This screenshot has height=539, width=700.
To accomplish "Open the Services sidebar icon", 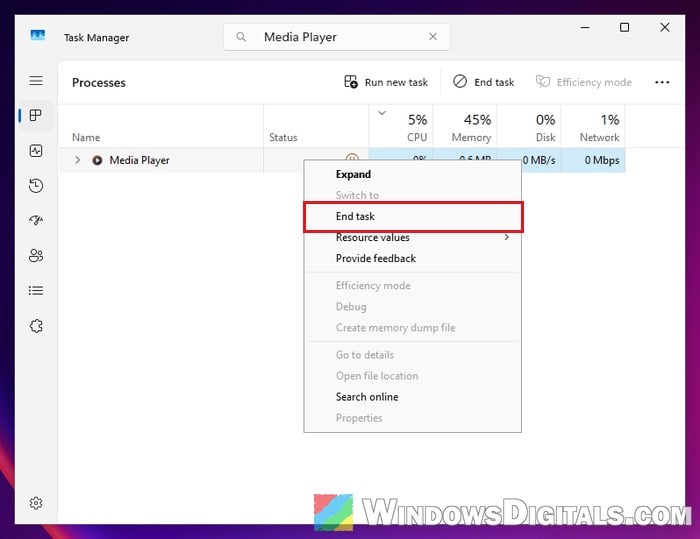I will tap(36, 326).
